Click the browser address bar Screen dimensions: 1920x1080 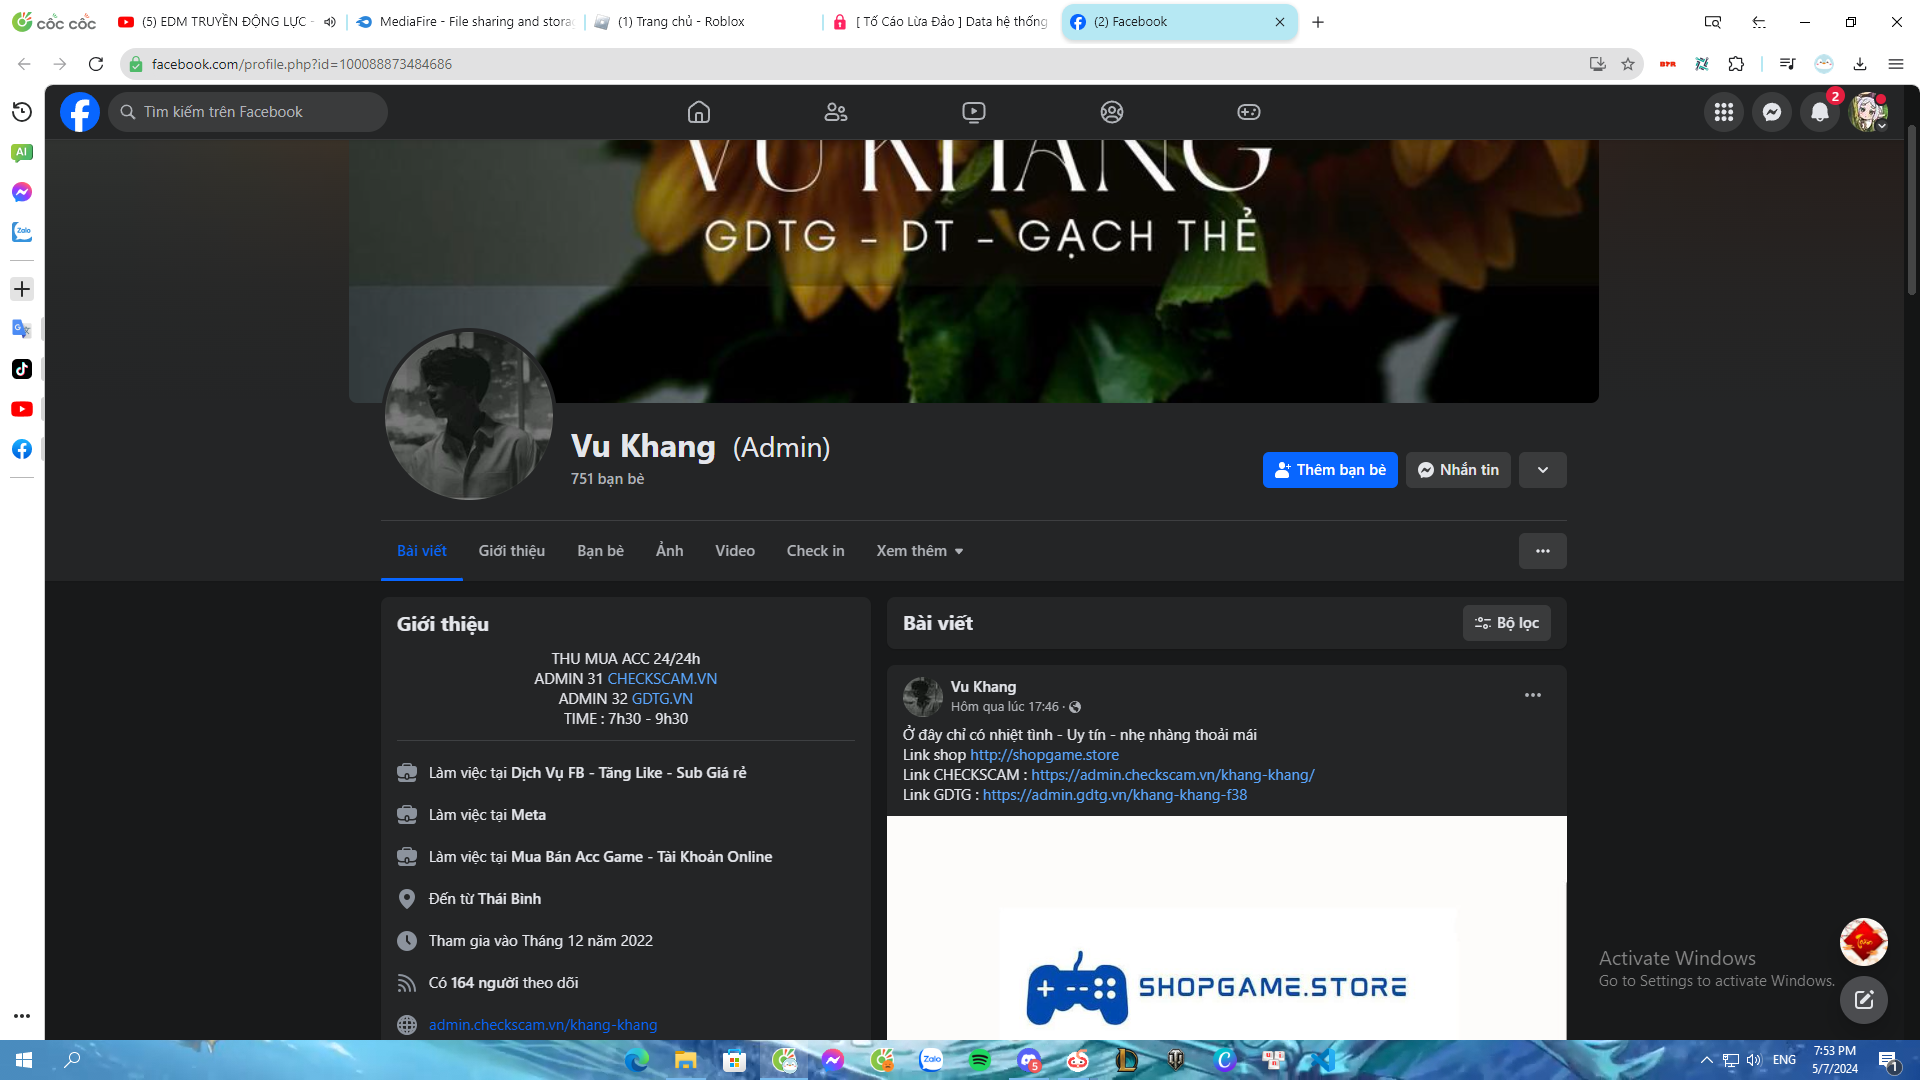[x=860, y=64]
